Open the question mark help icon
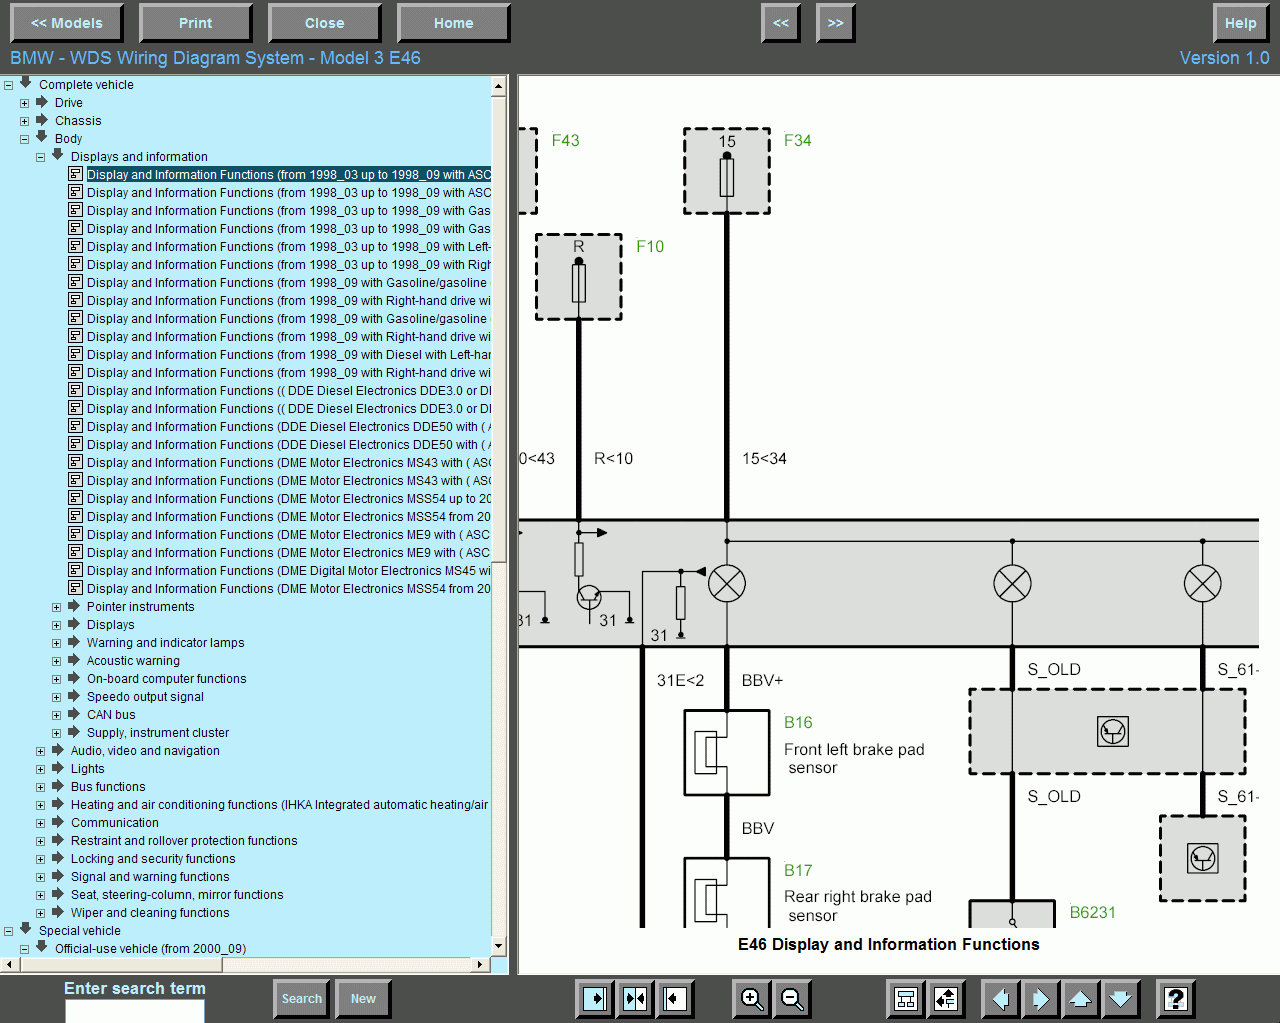The image size is (1280, 1023). pos(1176,998)
